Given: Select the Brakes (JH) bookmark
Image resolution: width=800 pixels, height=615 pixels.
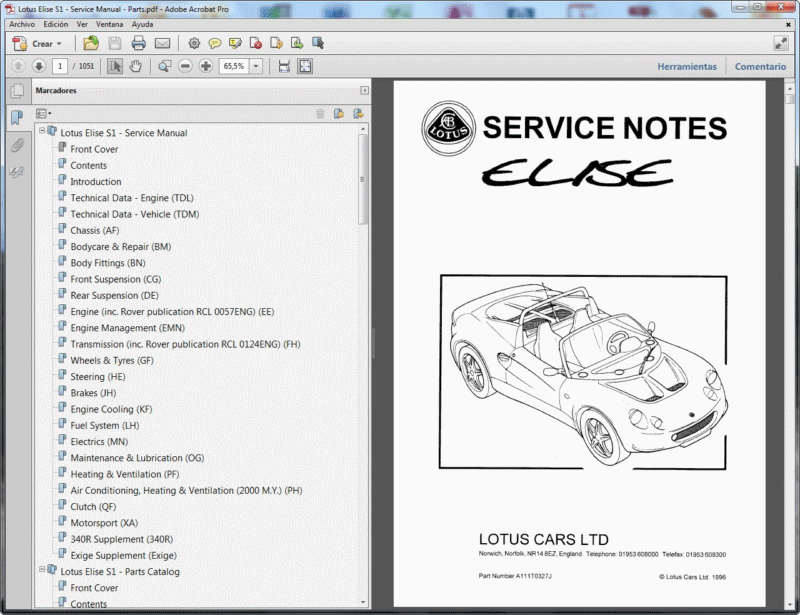Looking at the screenshot, I should pyautogui.click(x=95, y=392).
